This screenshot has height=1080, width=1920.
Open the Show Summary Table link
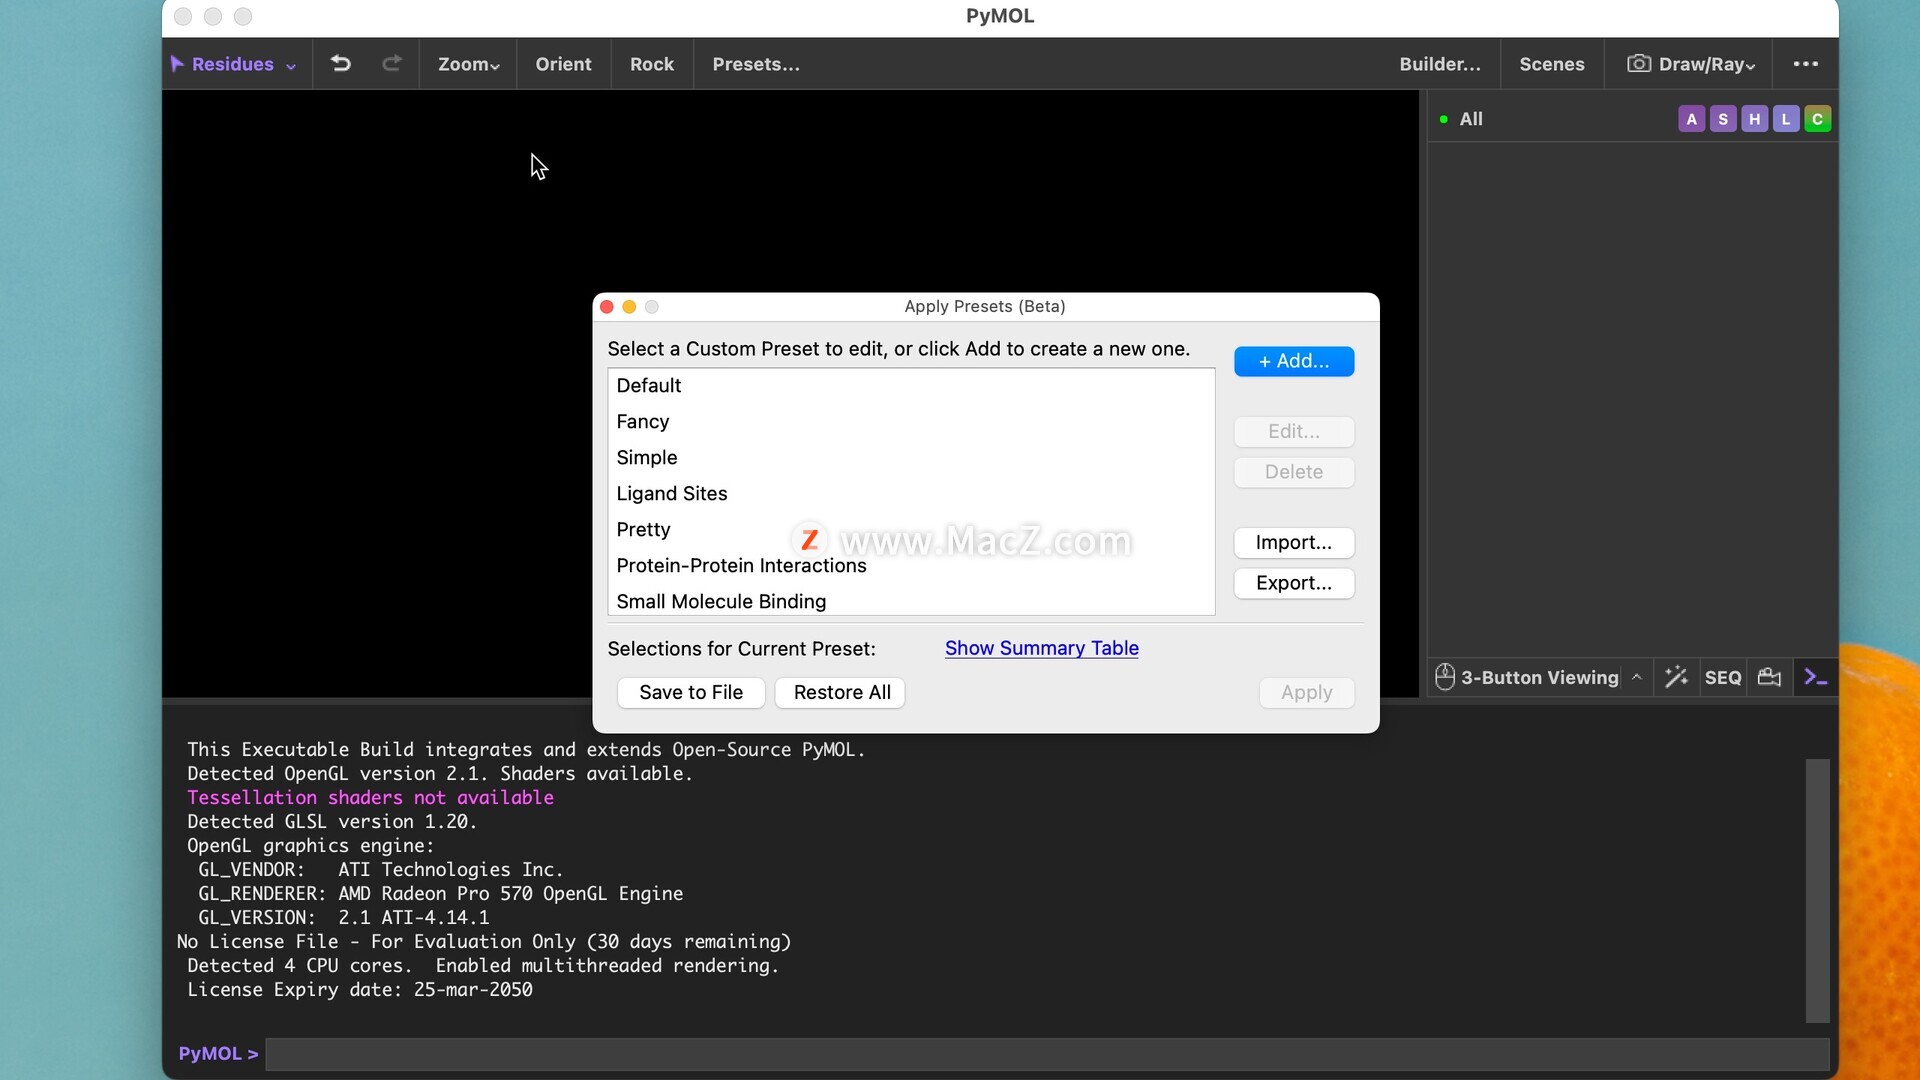pyautogui.click(x=1041, y=648)
